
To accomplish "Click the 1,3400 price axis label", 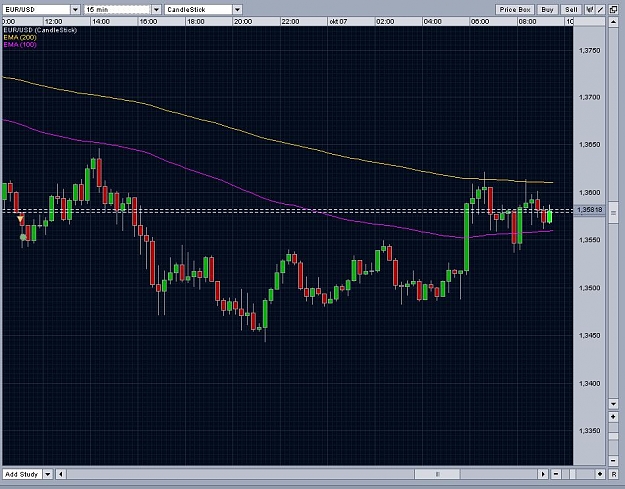I will [589, 383].
